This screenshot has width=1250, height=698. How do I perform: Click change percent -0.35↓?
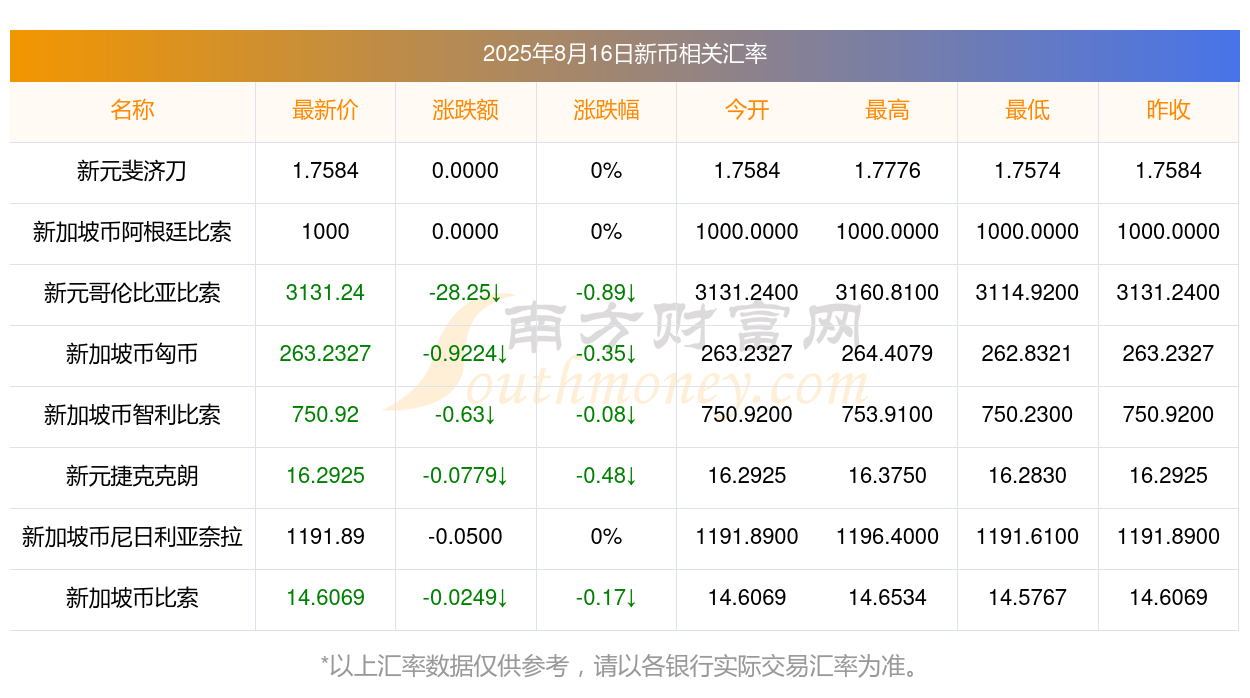click(606, 354)
